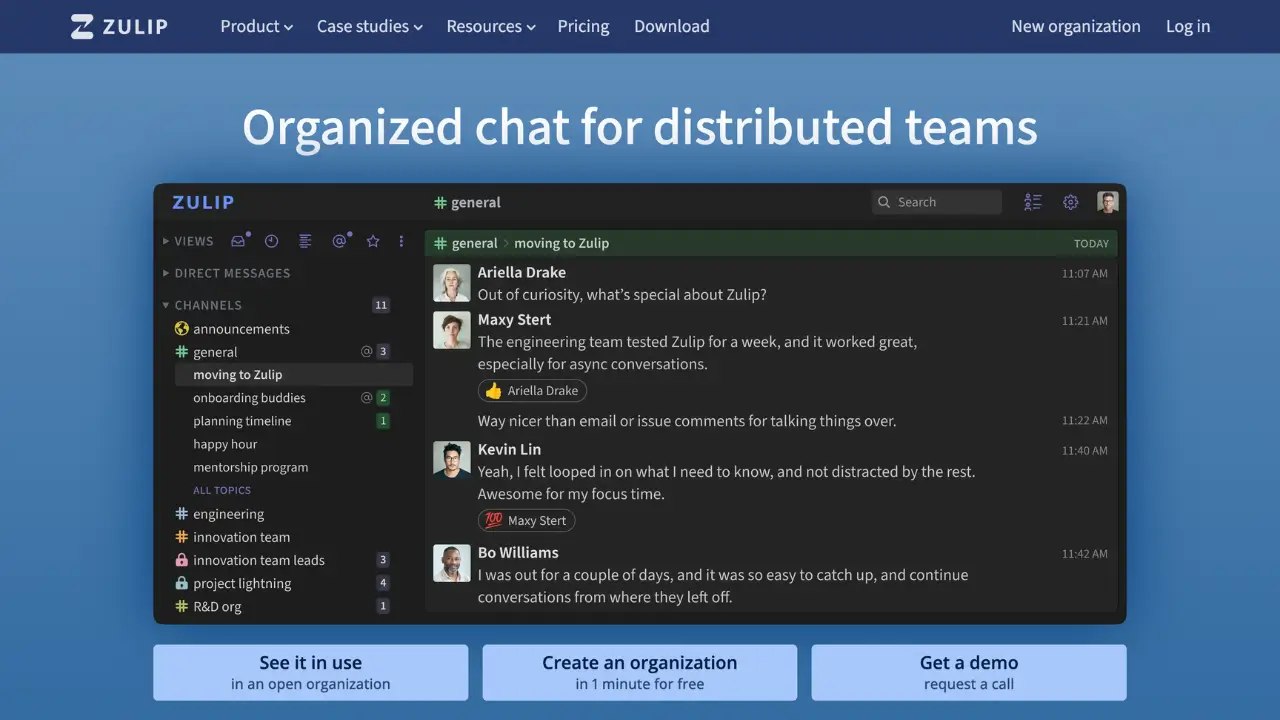The height and width of the screenshot is (720, 1280).
Task: Click the Kevin Lin sender name
Action: [x=509, y=449]
